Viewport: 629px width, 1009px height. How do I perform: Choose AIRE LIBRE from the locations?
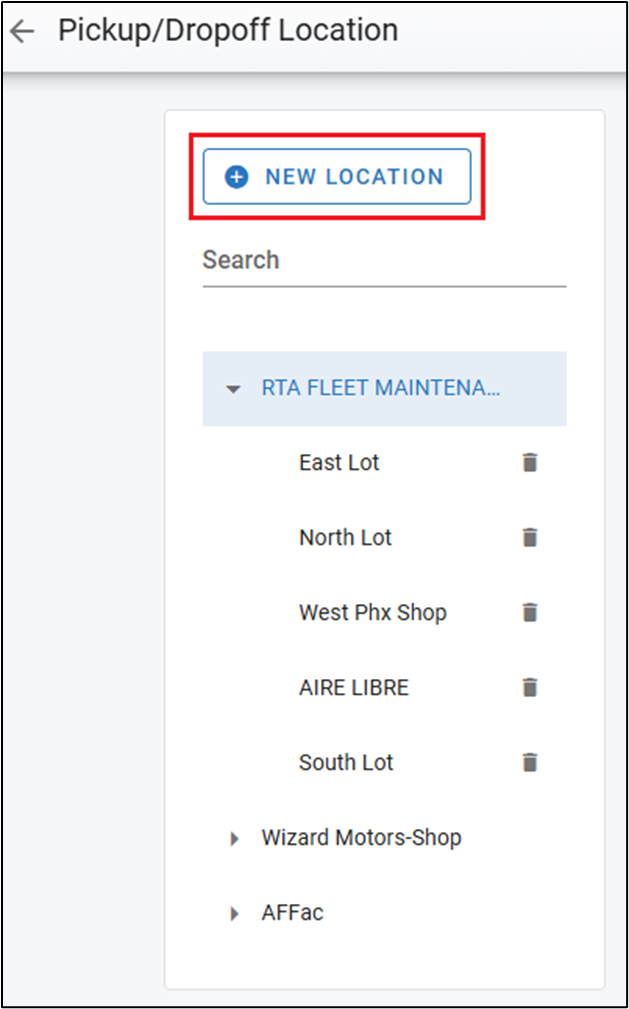pyautogui.click(x=353, y=688)
